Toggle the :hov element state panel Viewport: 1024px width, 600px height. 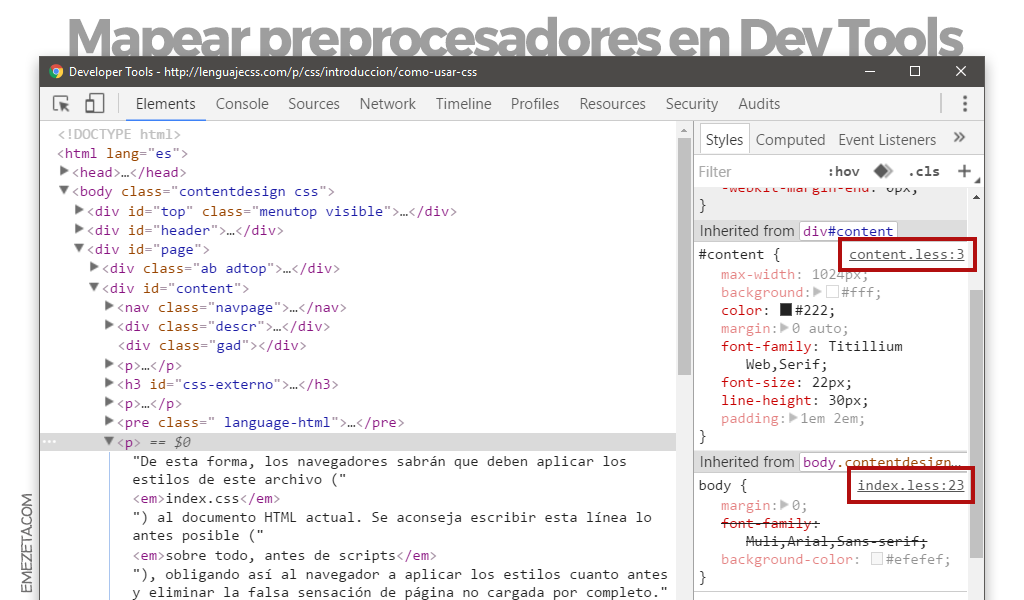tap(843, 172)
